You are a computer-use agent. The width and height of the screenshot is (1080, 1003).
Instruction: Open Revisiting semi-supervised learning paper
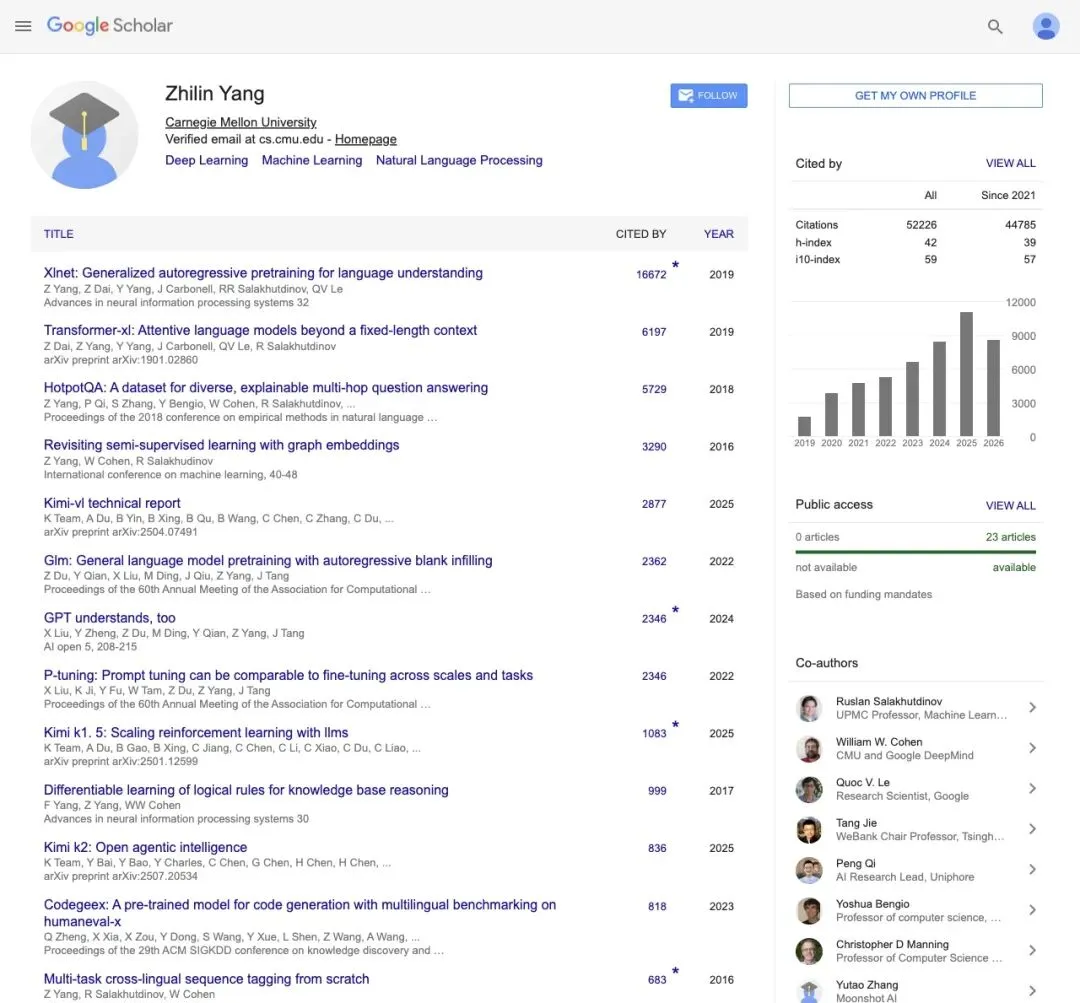click(x=221, y=445)
